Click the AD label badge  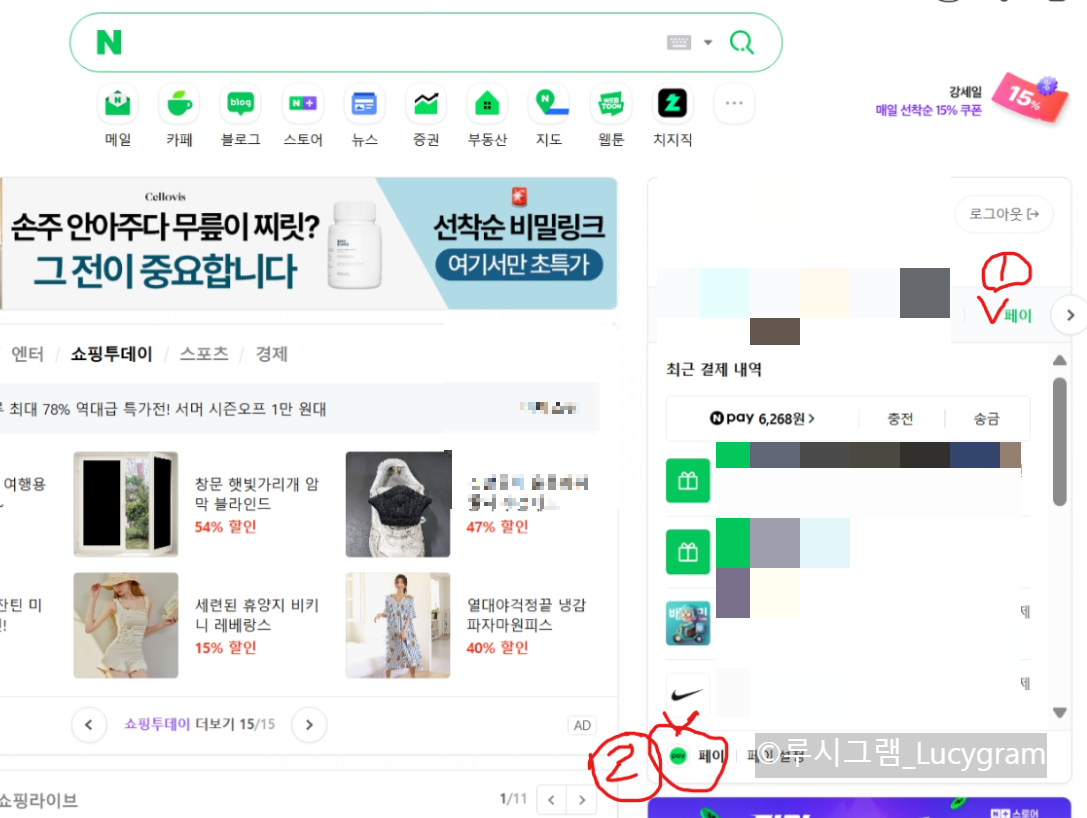click(x=582, y=725)
